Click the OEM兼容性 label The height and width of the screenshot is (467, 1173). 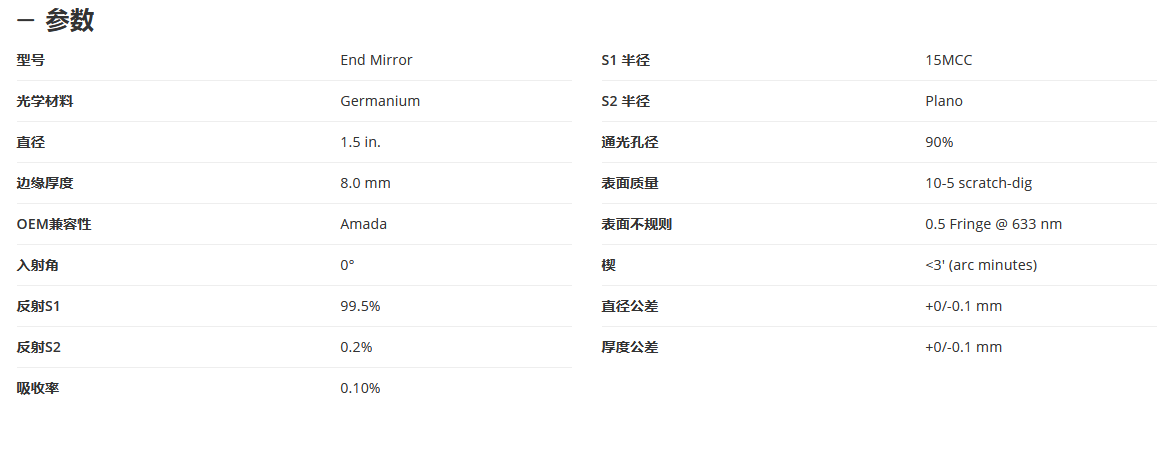[x=54, y=225]
